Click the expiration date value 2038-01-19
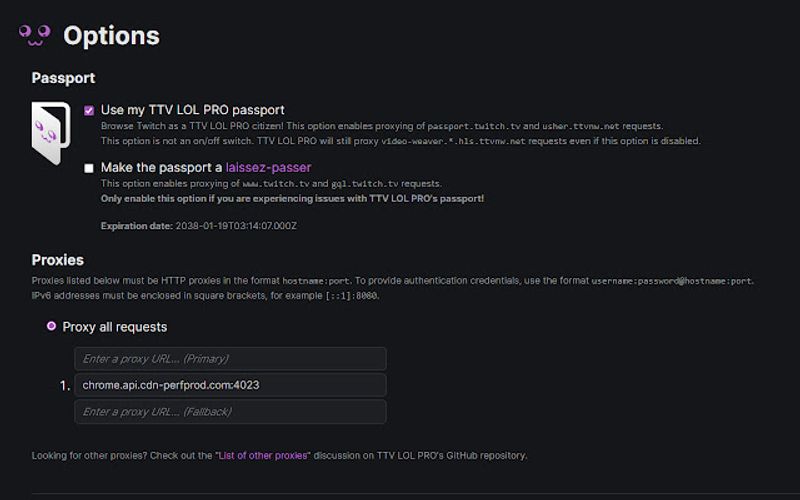The width and height of the screenshot is (800, 500). click(235, 226)
